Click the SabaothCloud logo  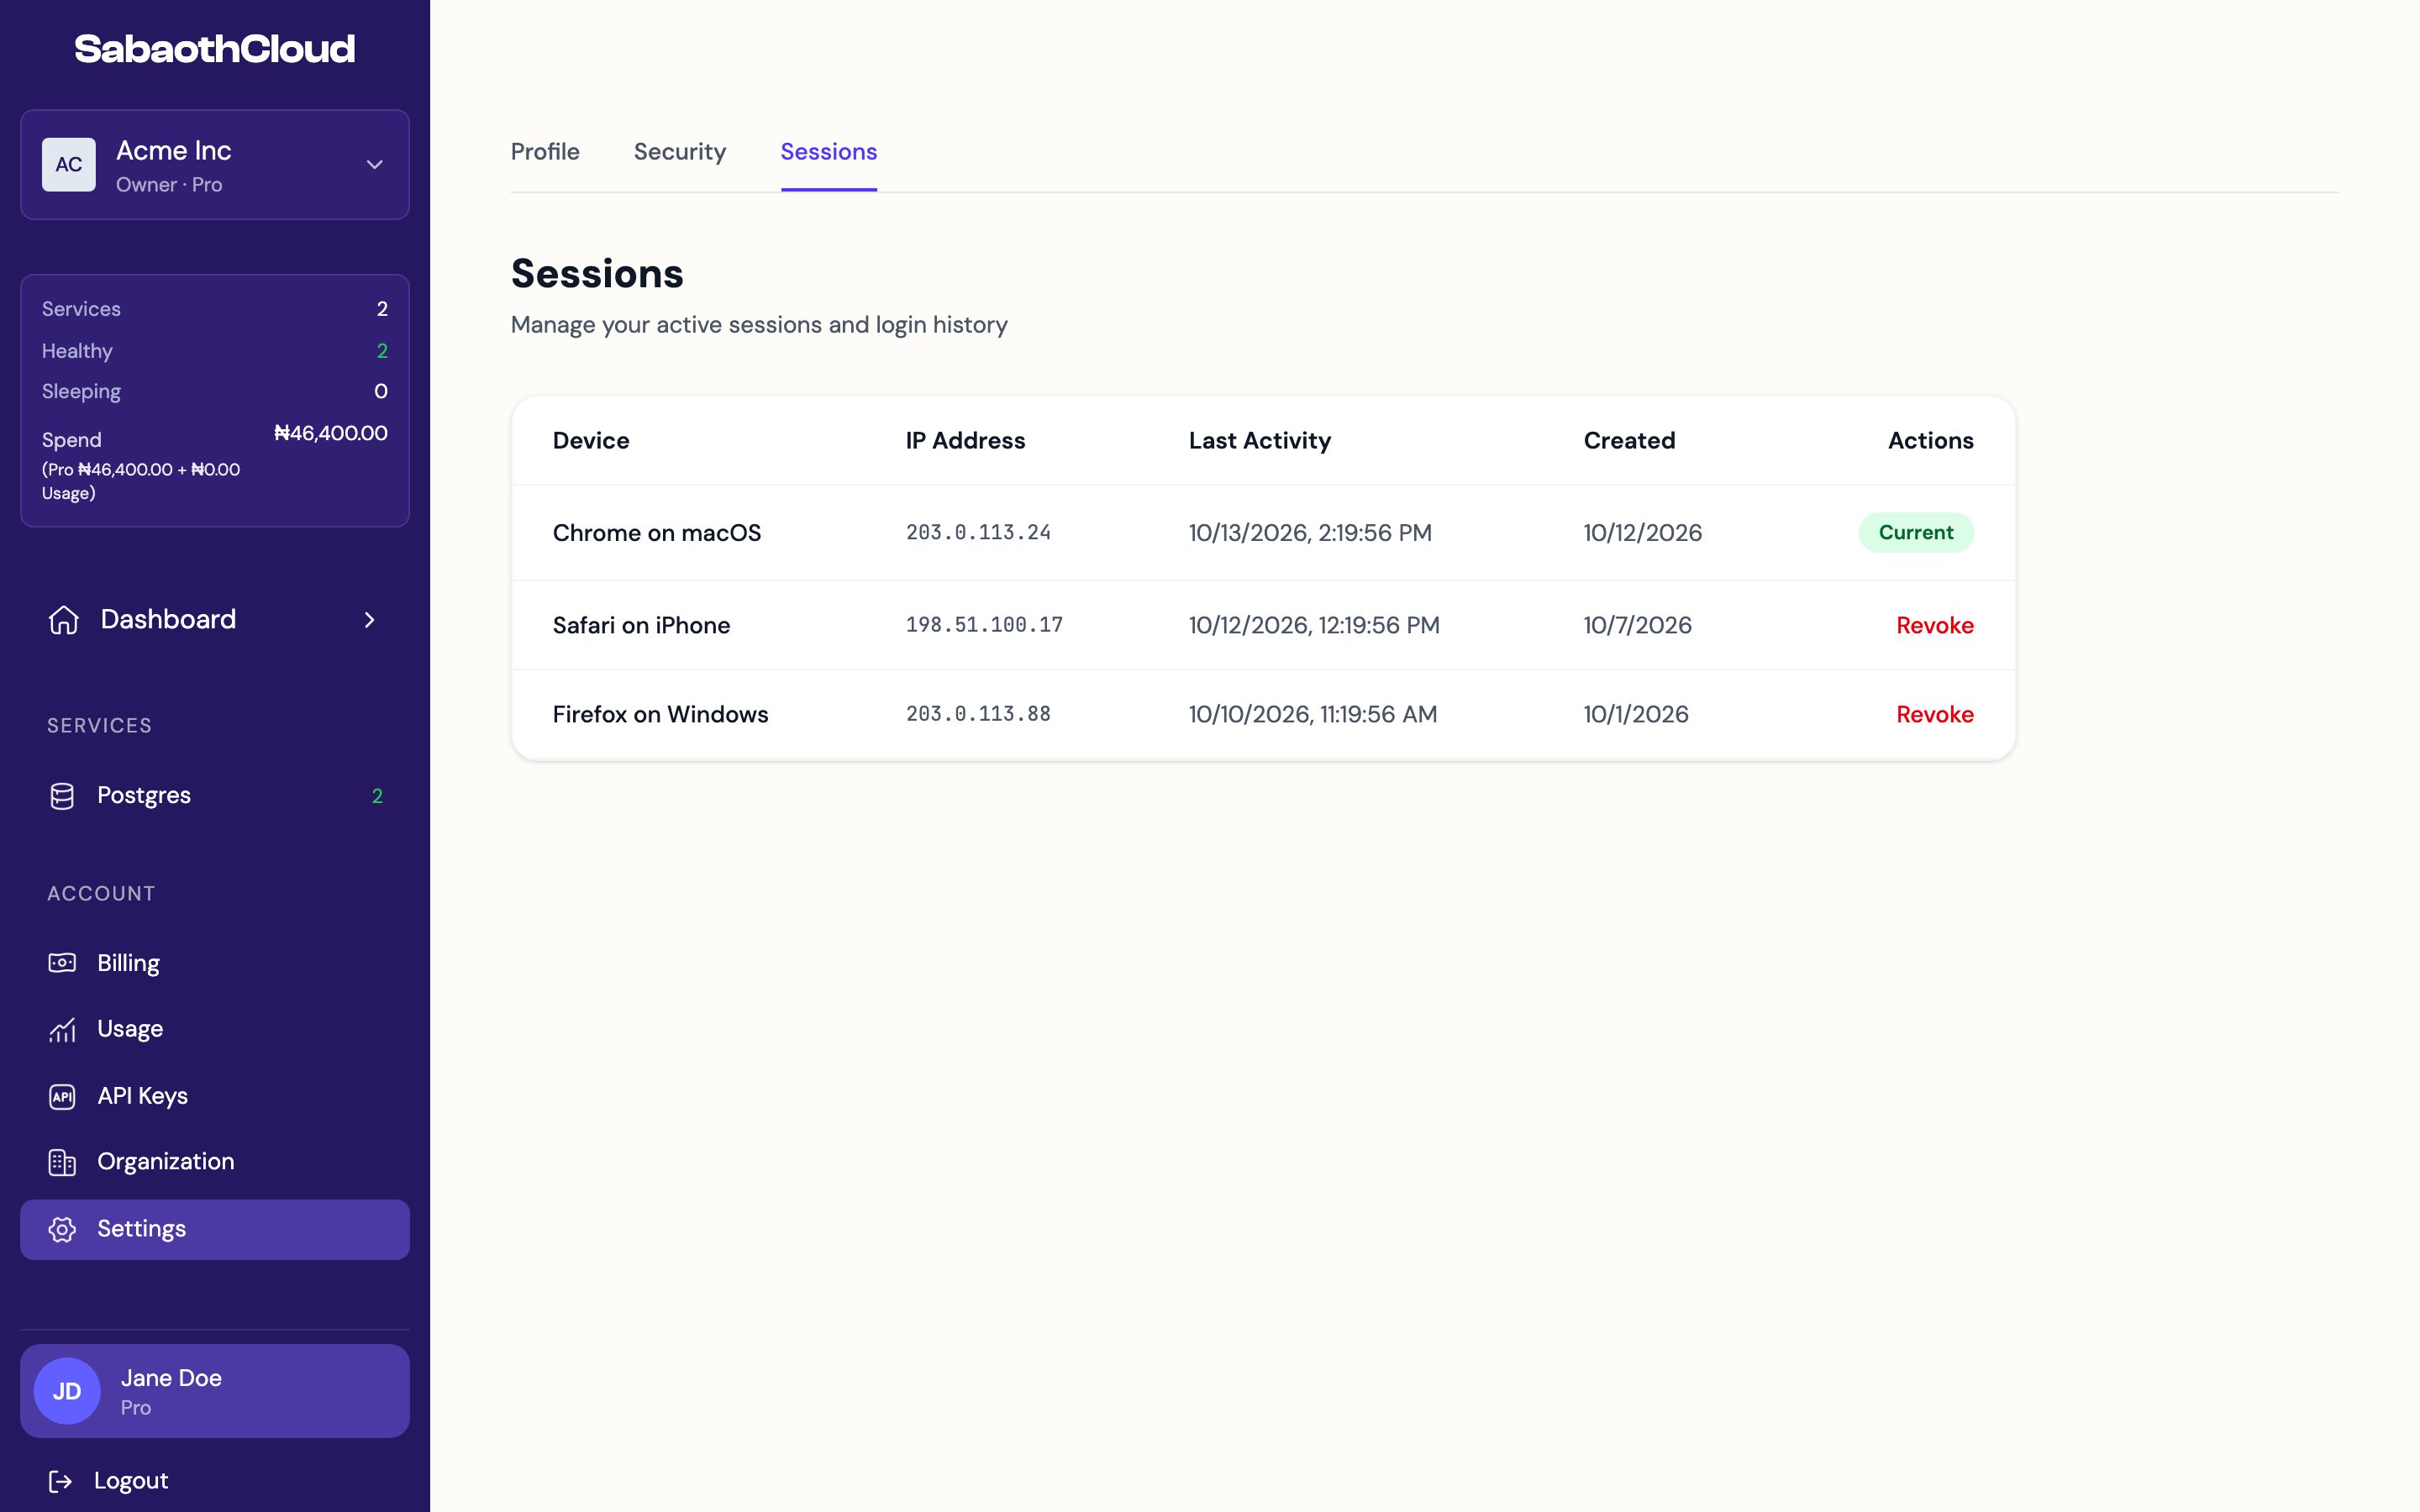tap(215, 49)
